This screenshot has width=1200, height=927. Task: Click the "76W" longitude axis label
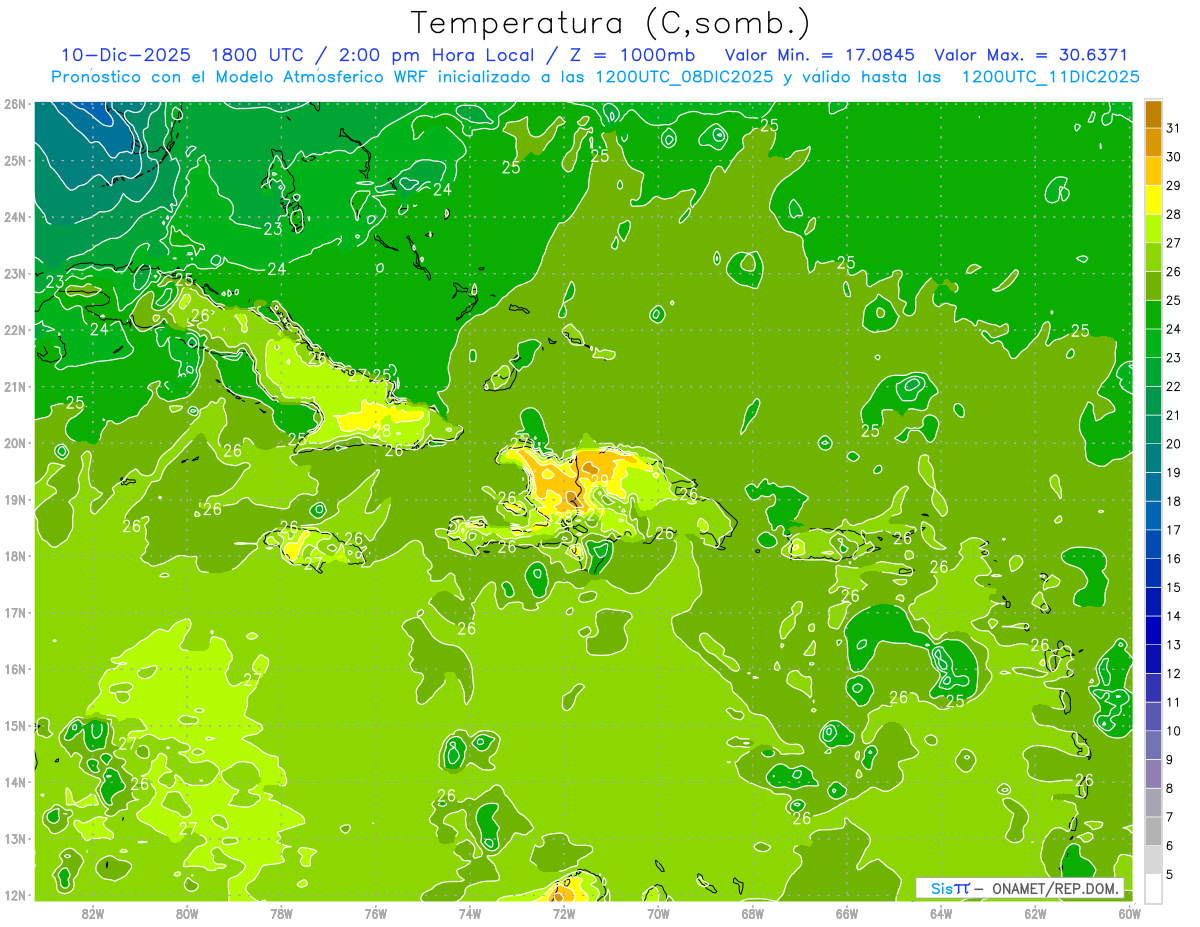[x=375, y=913]
